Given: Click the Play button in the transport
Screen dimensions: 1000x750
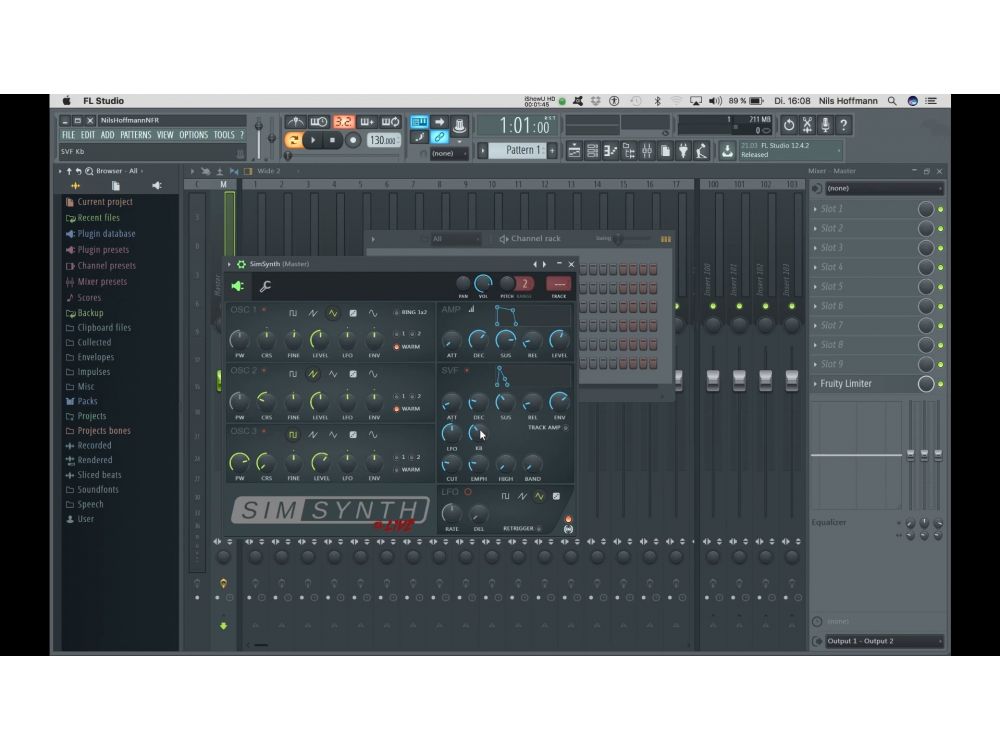Looking at the screenshot, I should 313,141.
